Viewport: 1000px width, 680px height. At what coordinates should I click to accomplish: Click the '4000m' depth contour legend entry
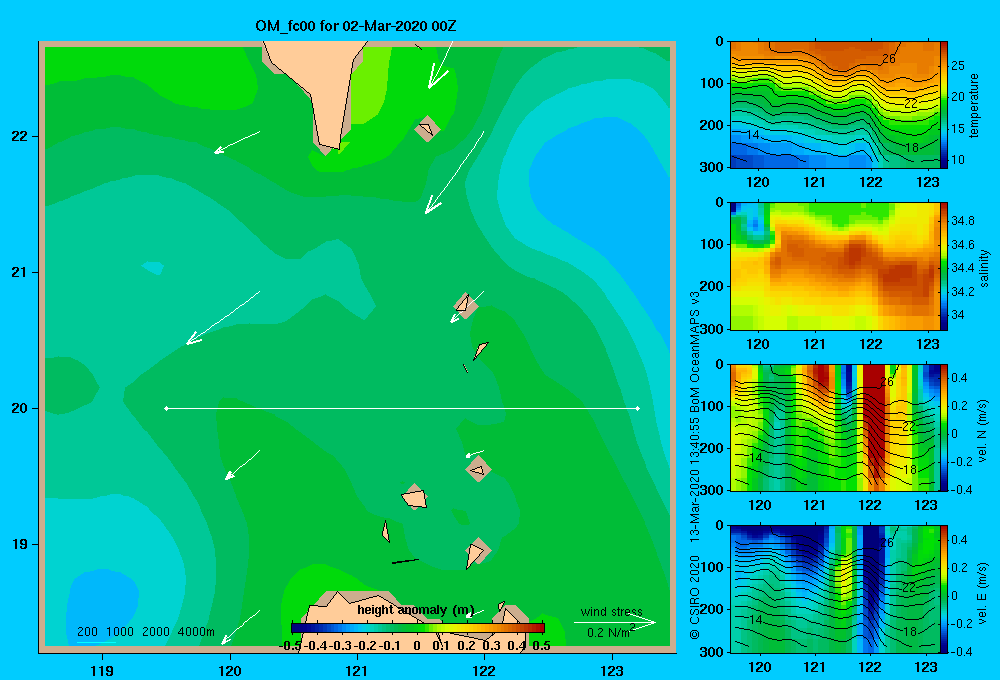coord(196,632)
